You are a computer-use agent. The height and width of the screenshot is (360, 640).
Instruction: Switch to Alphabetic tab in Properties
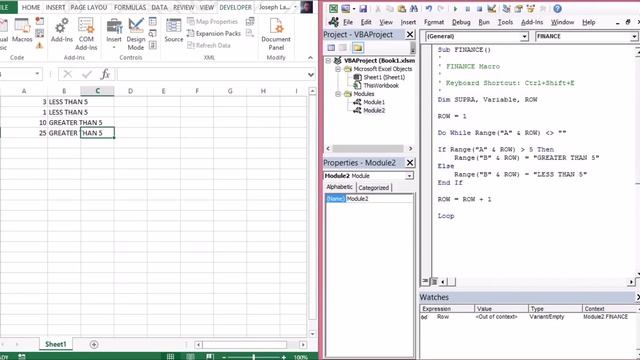pyautogui.click(x=340, y=187)
